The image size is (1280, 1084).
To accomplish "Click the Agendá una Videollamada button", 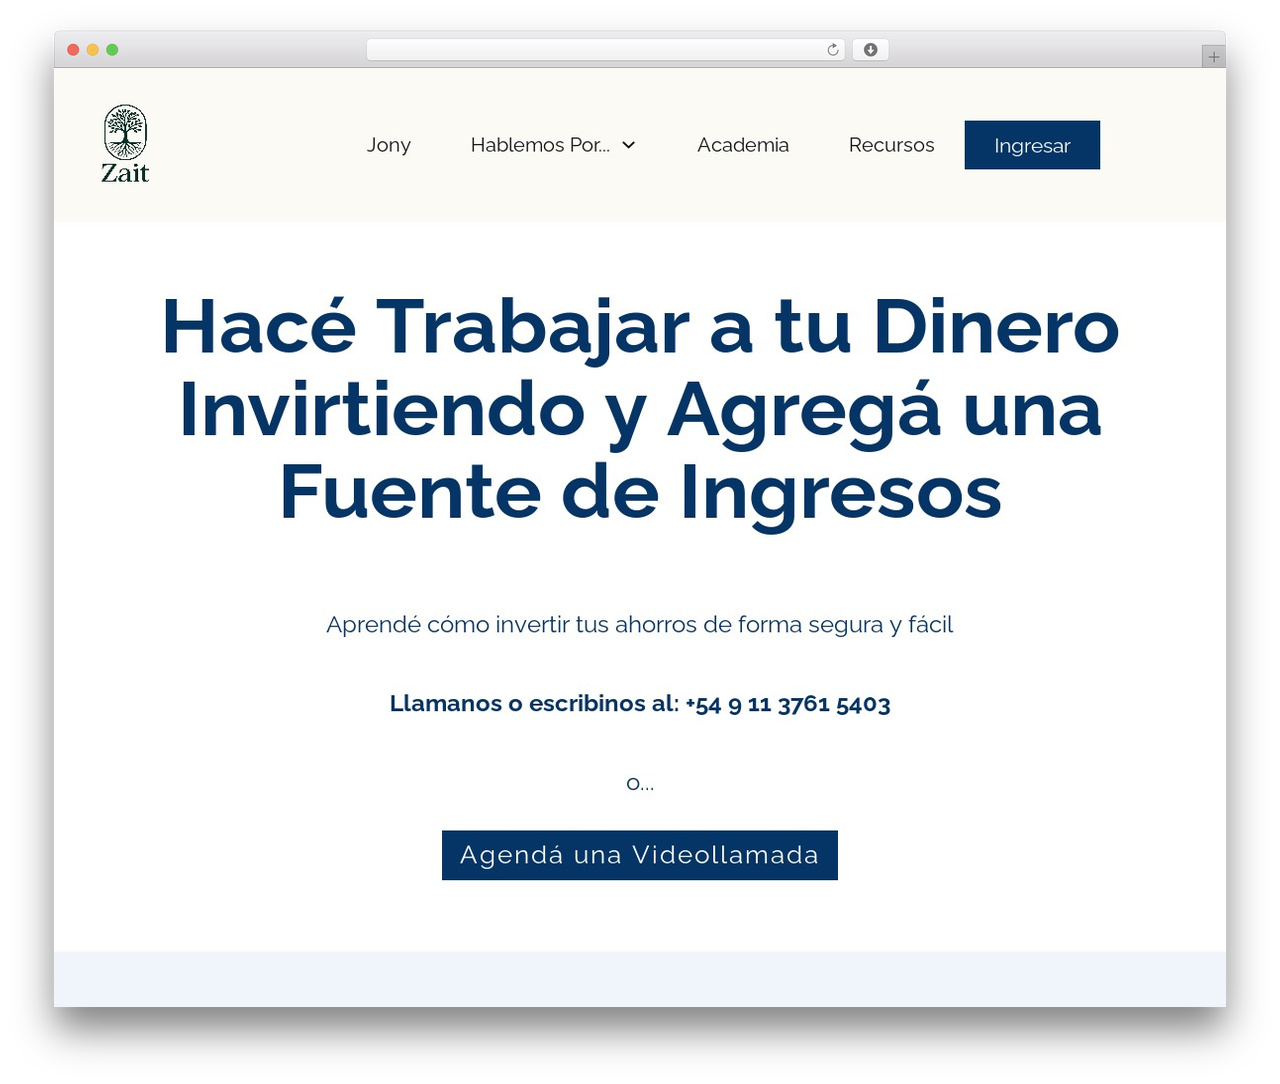I will (x=640, y=855).
